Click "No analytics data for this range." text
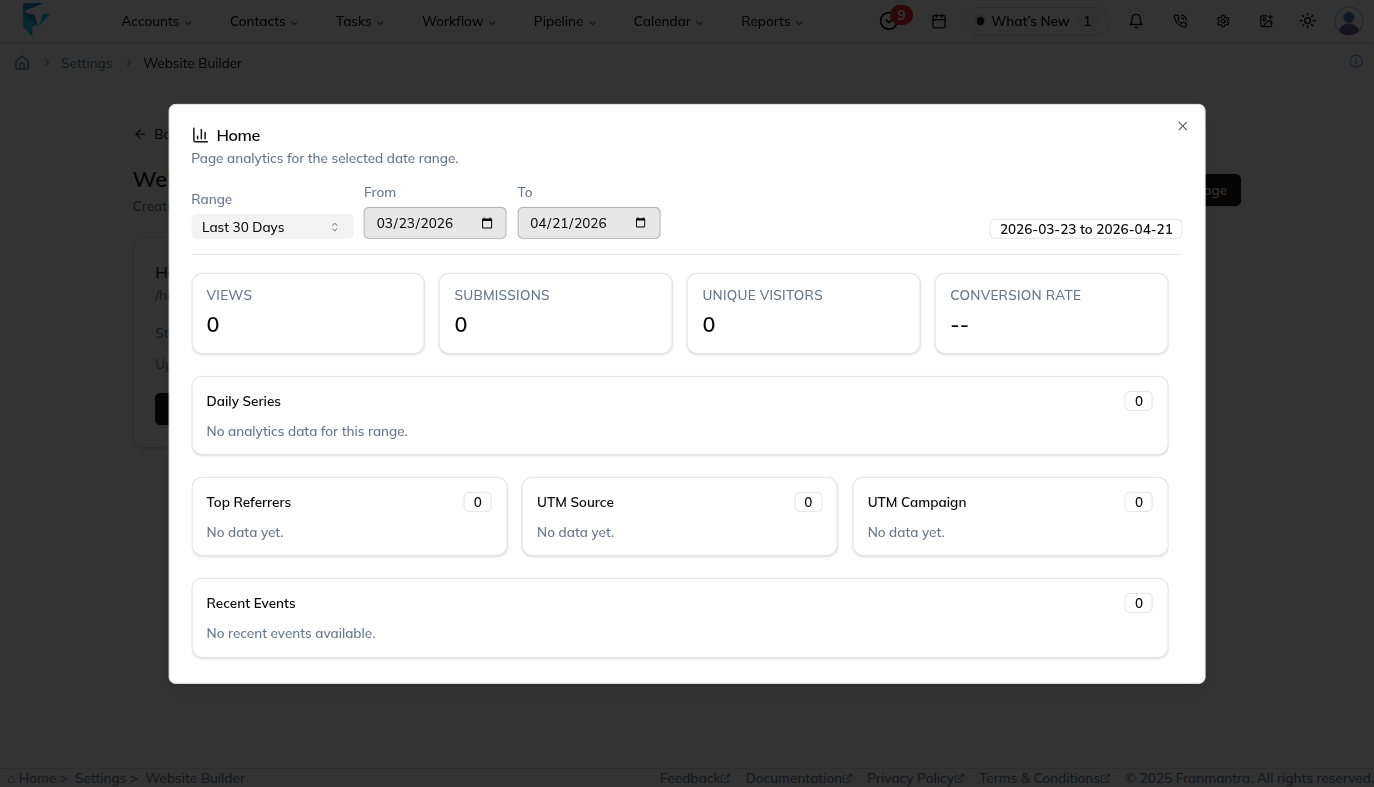Viewport: 1374px width, 787px height. click(x=307, y=431)
